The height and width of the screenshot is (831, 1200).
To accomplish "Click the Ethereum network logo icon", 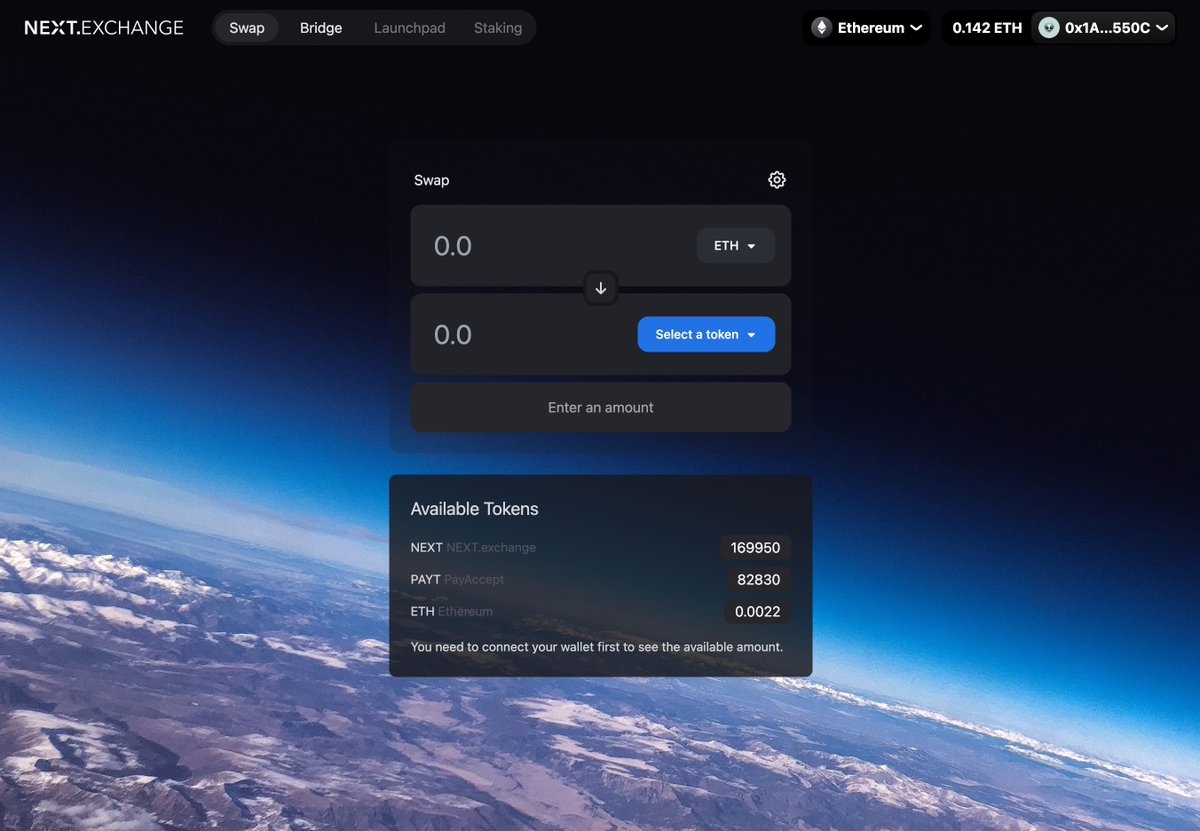I will (821, 28).
